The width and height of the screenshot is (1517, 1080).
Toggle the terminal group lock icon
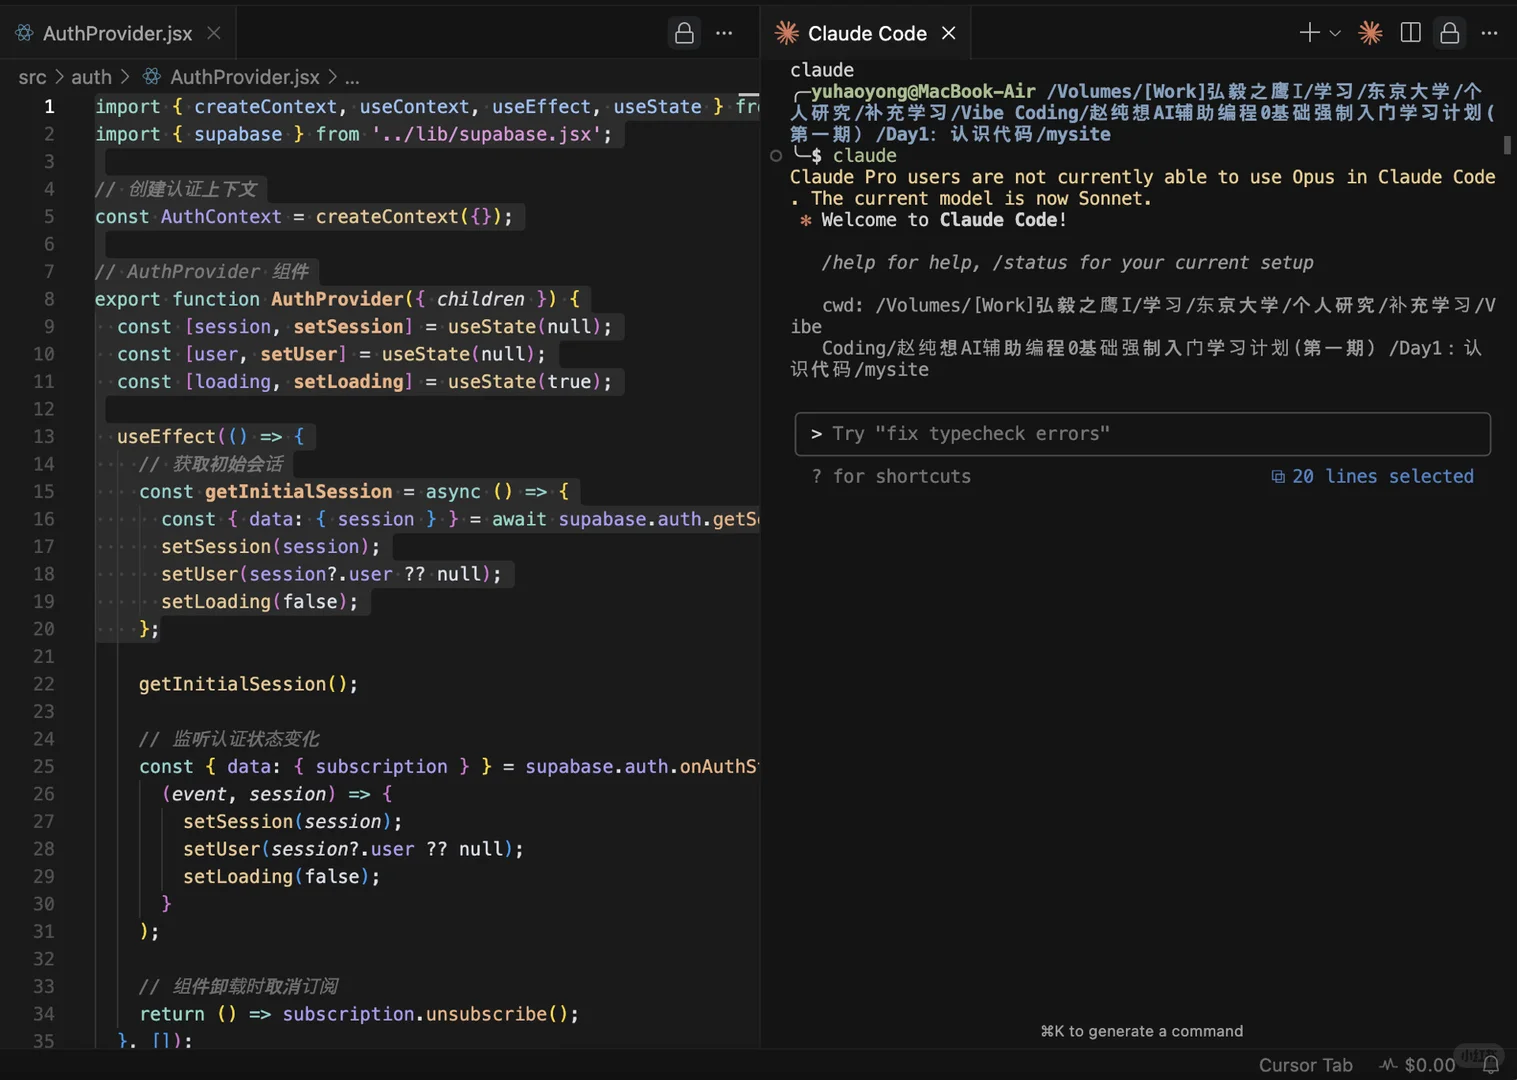click(x=1449, y=33)
